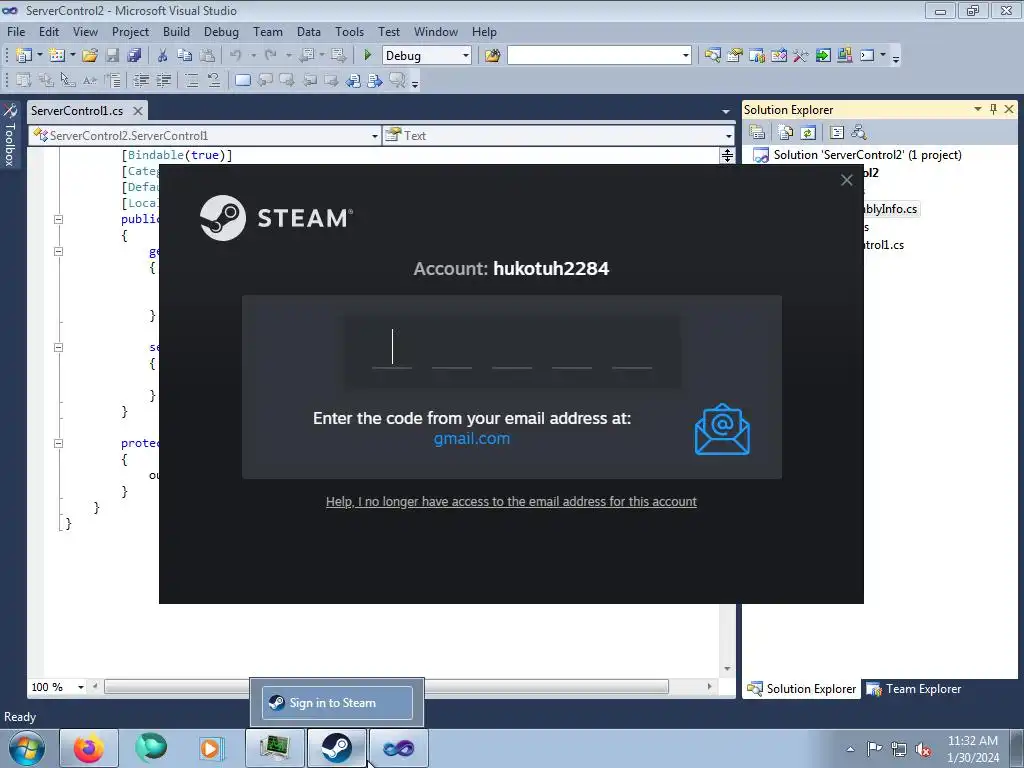
Task: Open the Properties Window toolbar icon
Action: [735, 56]
